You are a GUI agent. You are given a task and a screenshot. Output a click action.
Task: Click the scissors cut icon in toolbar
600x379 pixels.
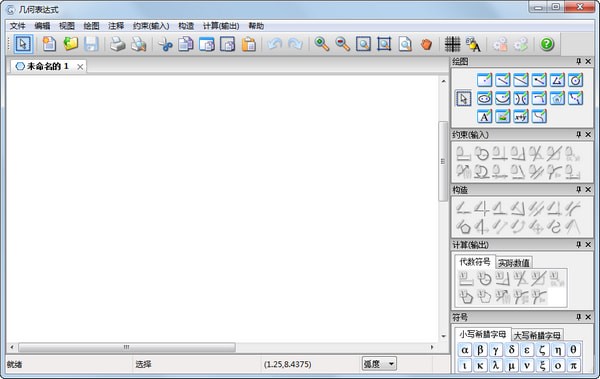point(165,44)
